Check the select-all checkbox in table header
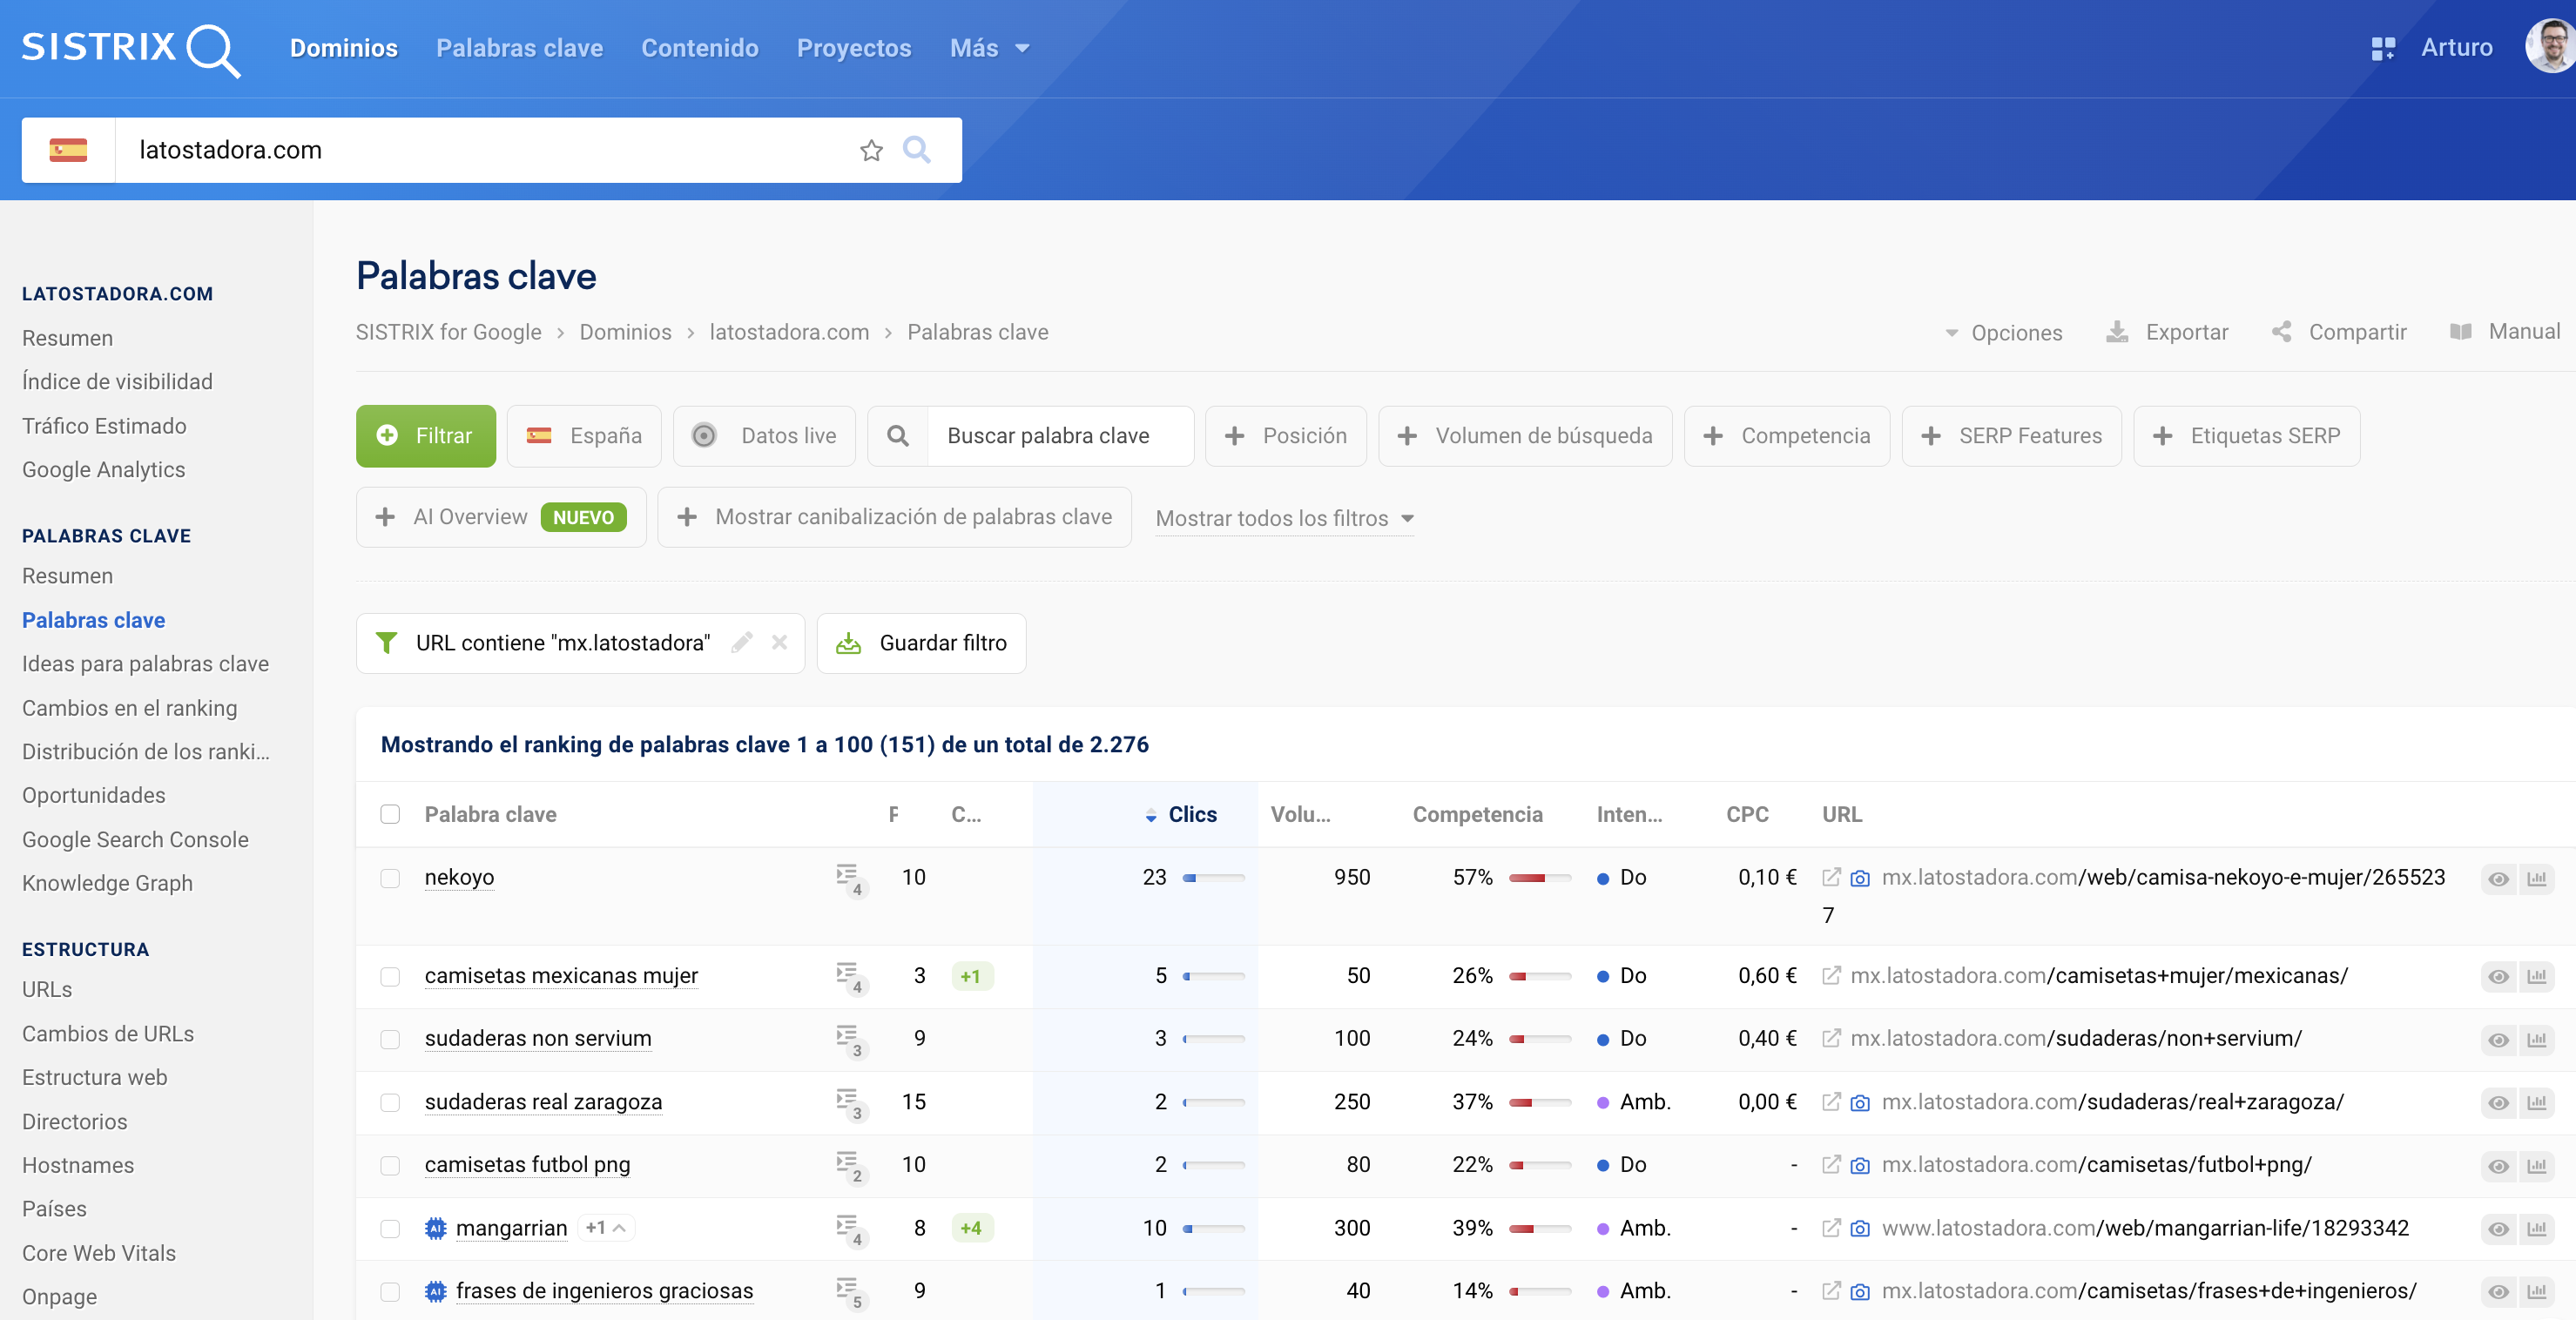The width and height of the screenshot is (2576, 1320). tap(390, 814)
